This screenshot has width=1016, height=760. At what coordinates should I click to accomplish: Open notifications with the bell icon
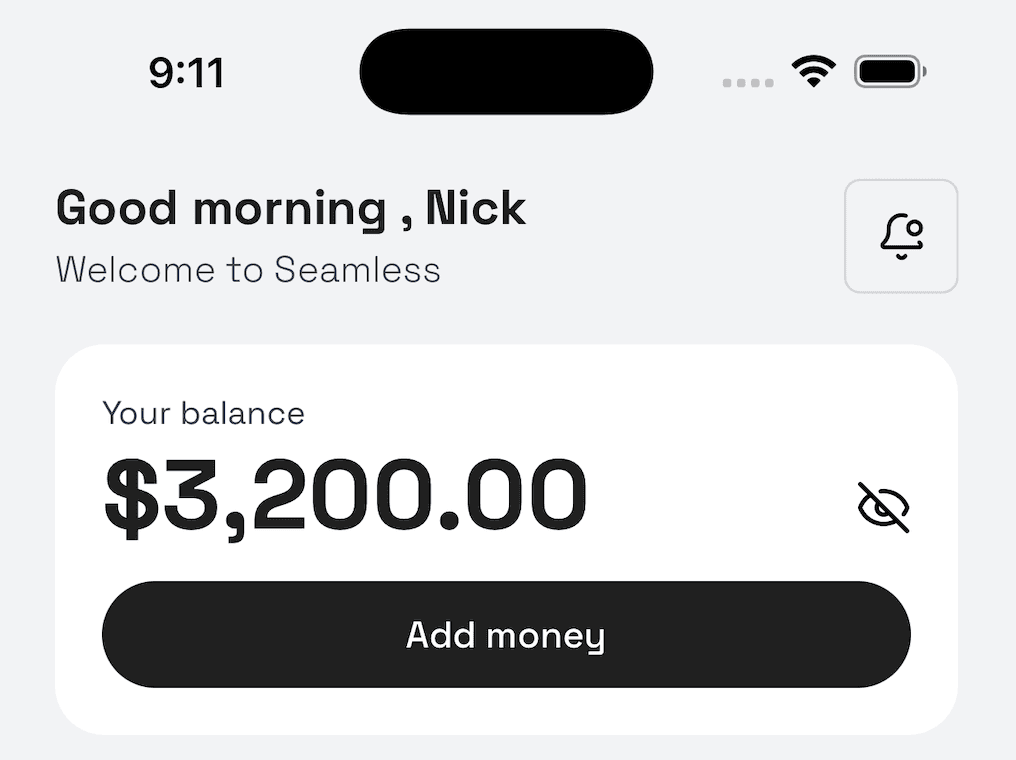pos(901,236)
